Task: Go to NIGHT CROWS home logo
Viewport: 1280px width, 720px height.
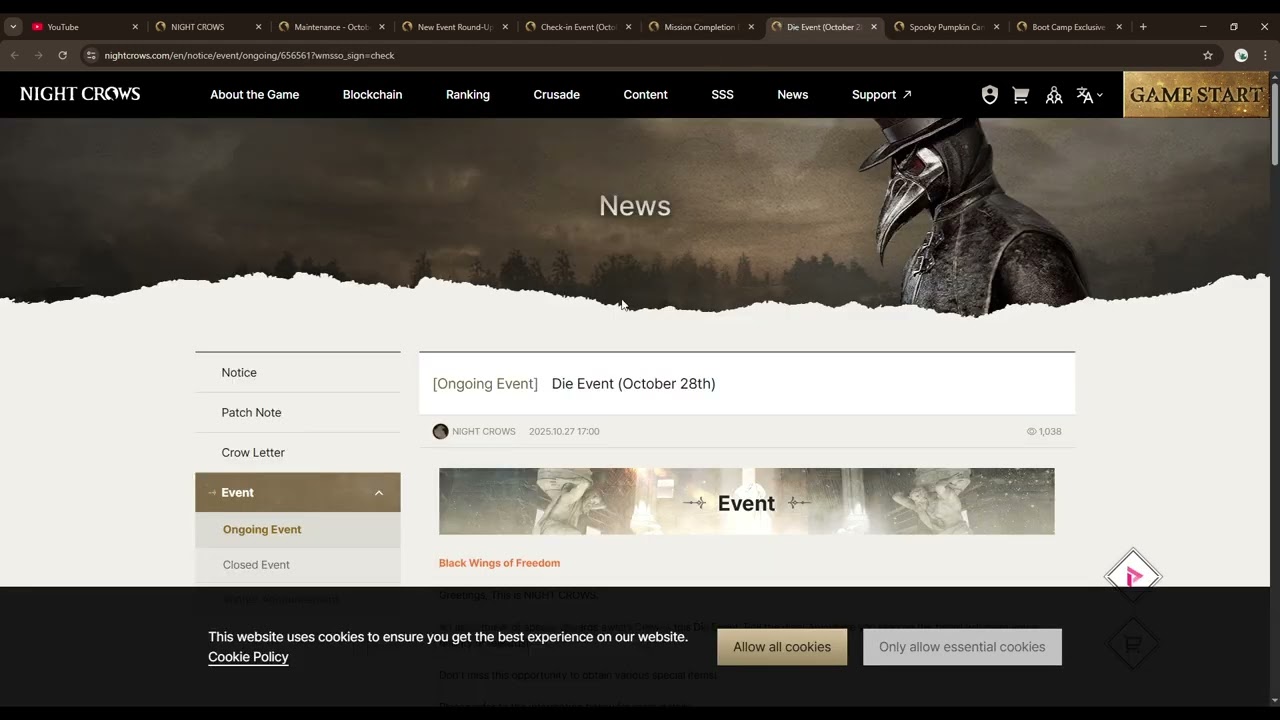Action: pos(80,94)
